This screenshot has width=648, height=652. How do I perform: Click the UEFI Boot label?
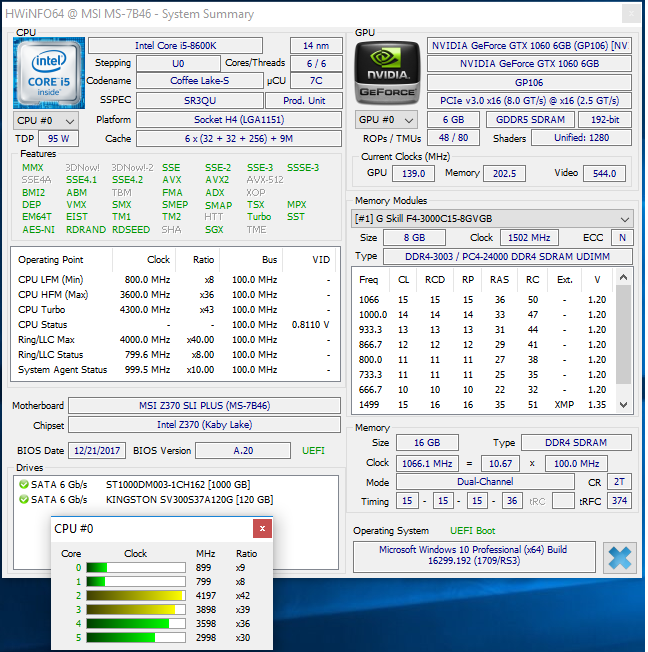tap(472, 531)
